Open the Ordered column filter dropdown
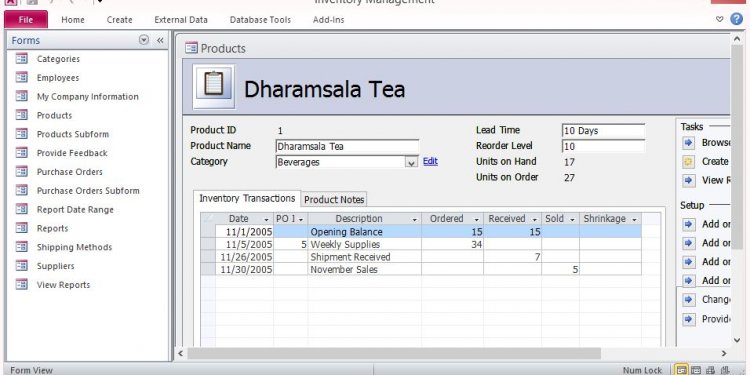Image resolution: width=750 pixels, height=375 pixels. point(476,220)
